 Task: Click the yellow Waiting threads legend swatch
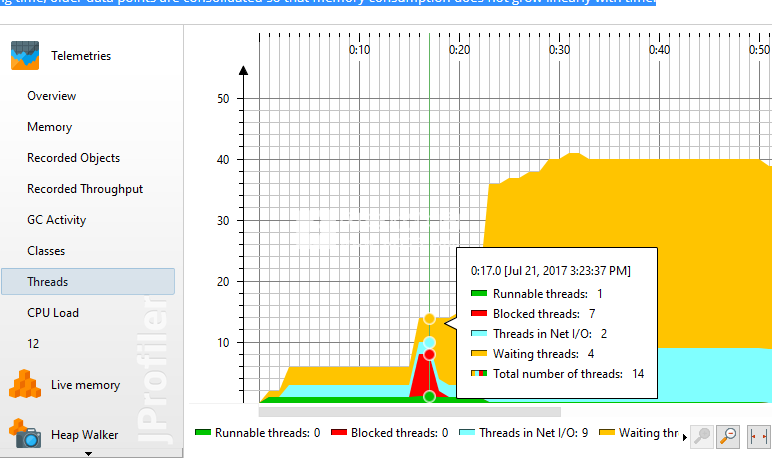(607, 433)
